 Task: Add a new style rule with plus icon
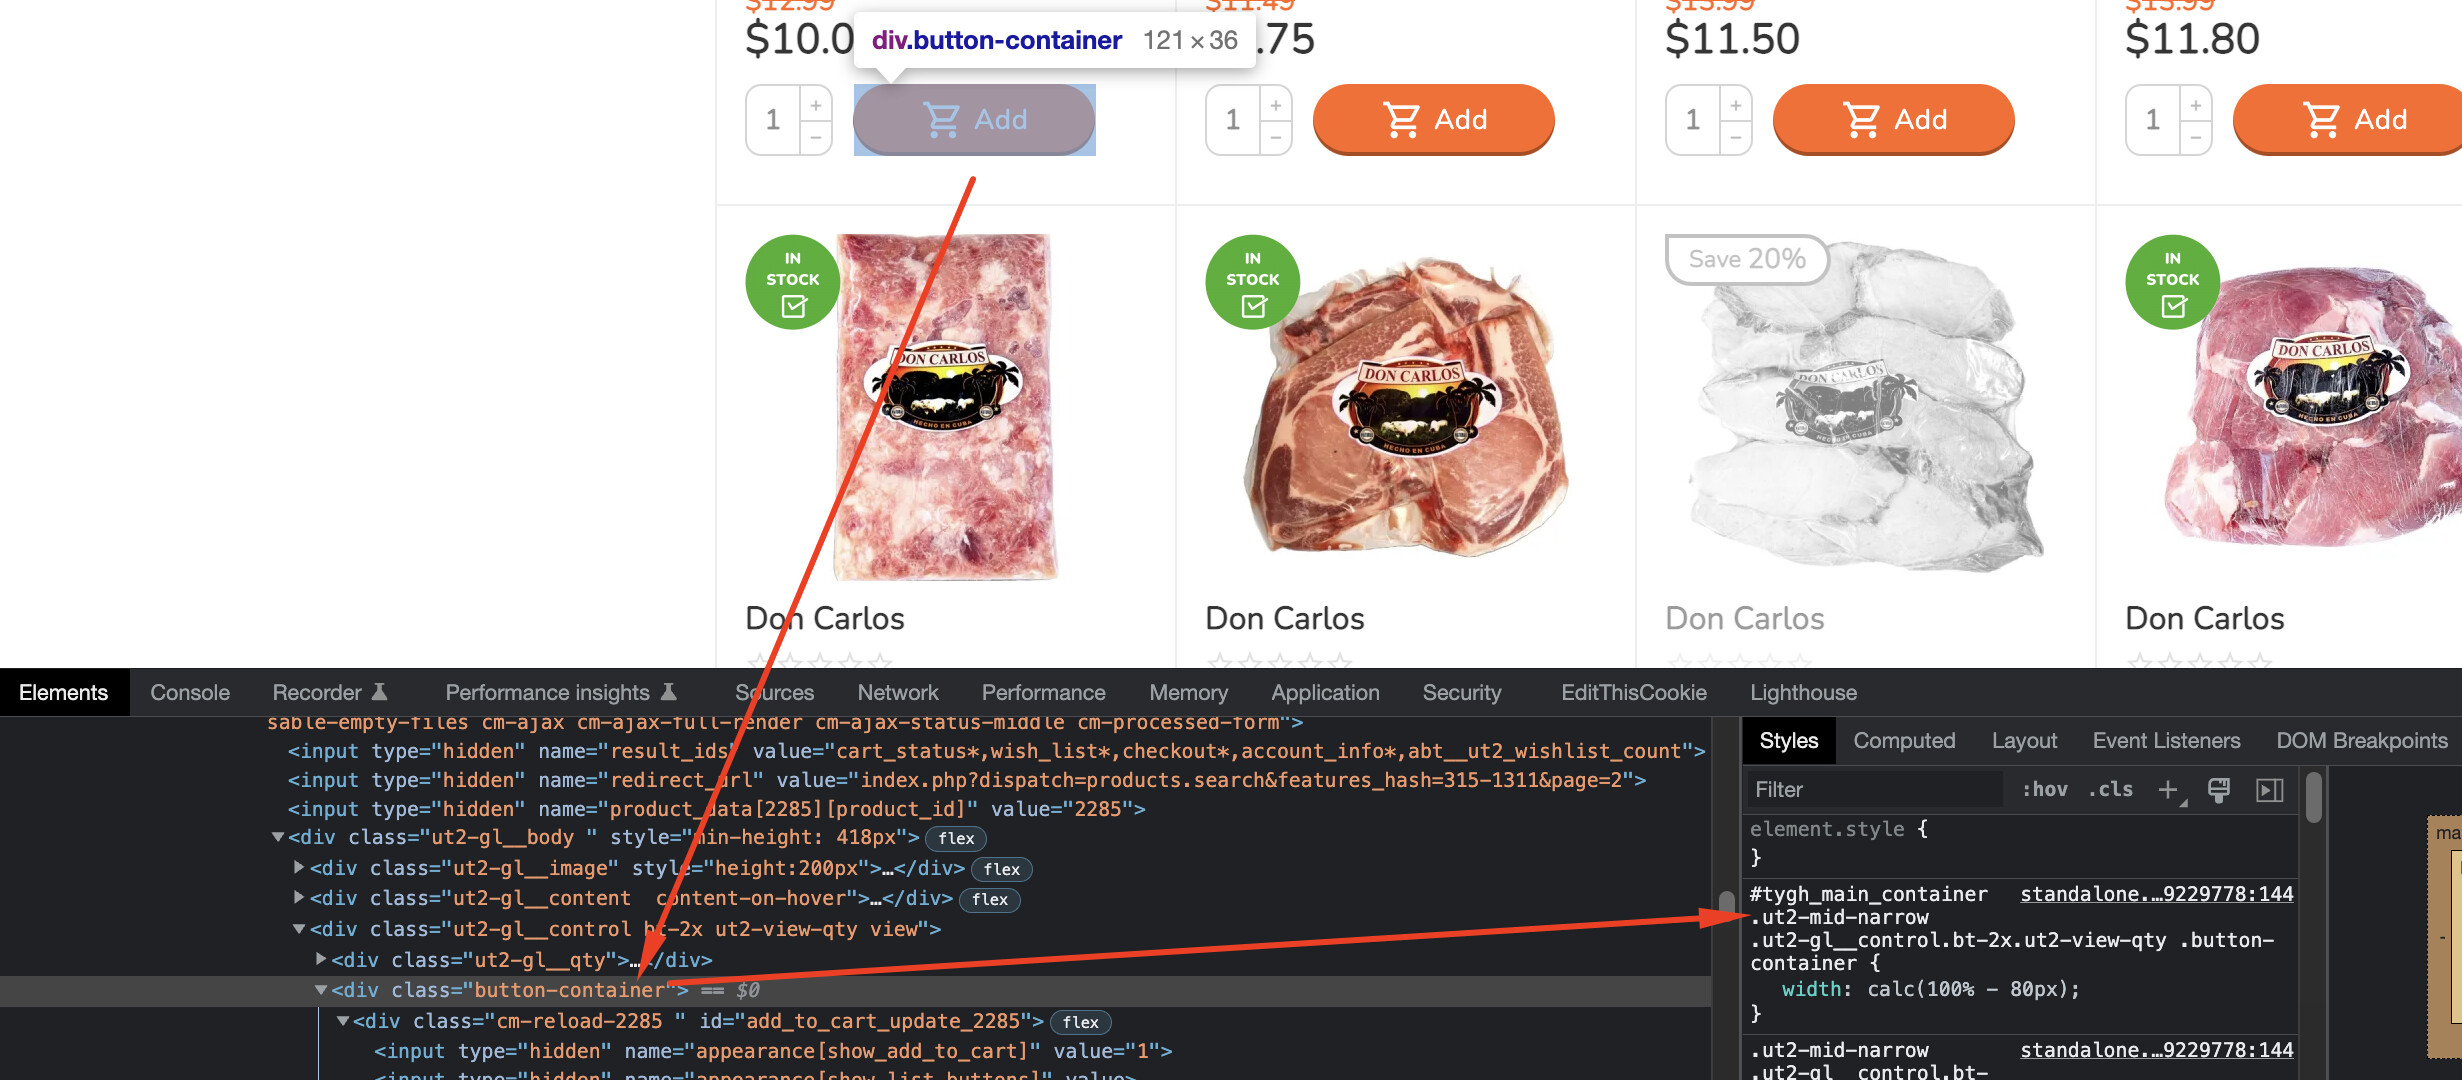coord(2168,790)
